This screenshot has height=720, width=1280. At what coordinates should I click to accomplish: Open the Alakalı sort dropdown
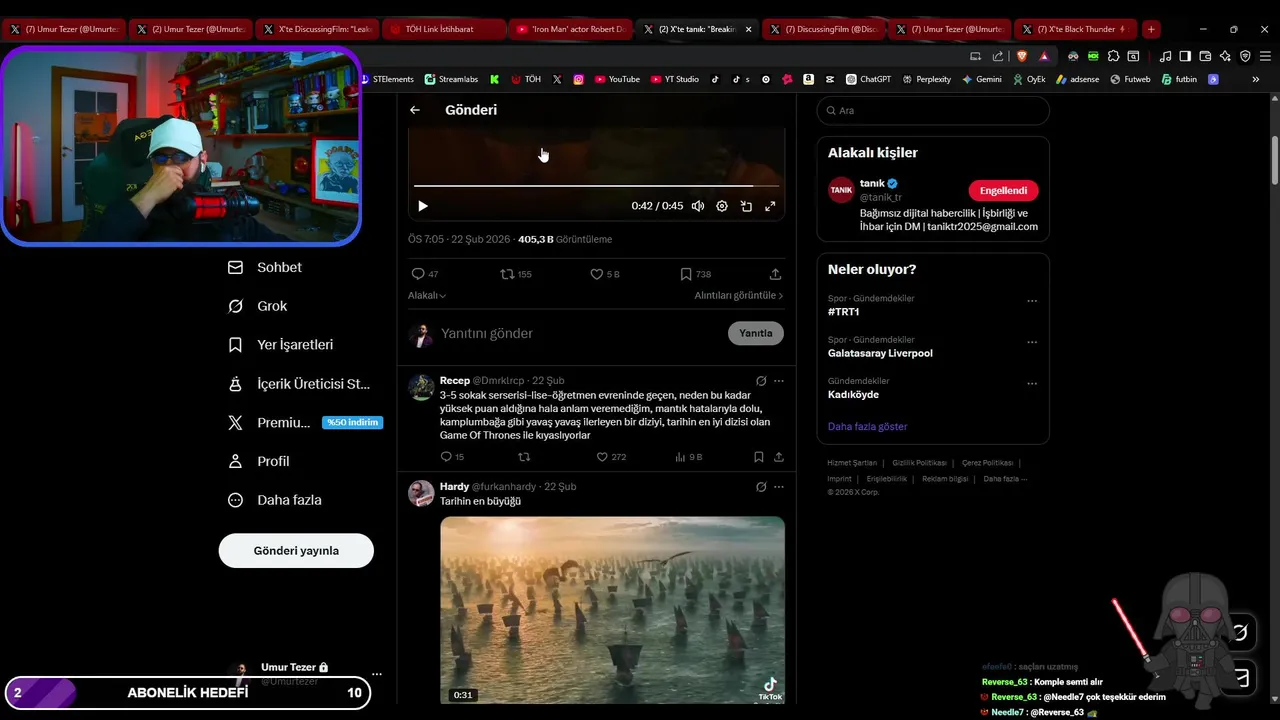pos(427,296)
